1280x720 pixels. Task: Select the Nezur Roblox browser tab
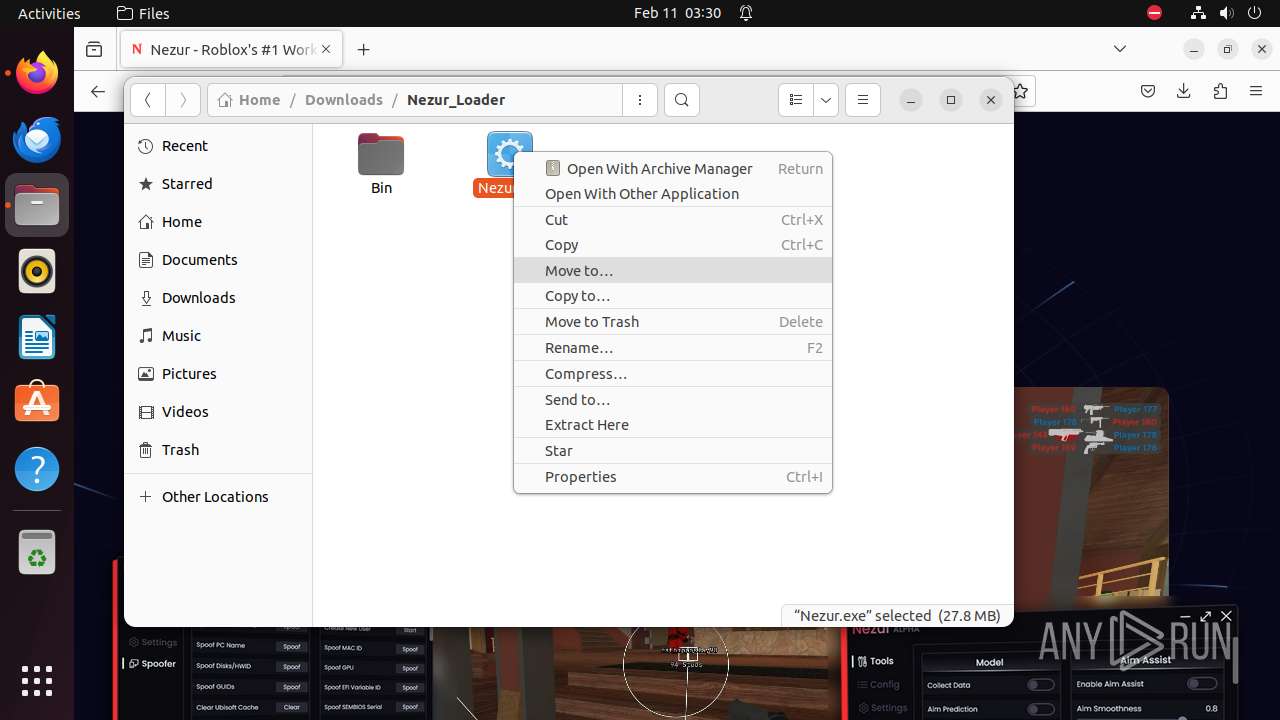click(232, 49)
